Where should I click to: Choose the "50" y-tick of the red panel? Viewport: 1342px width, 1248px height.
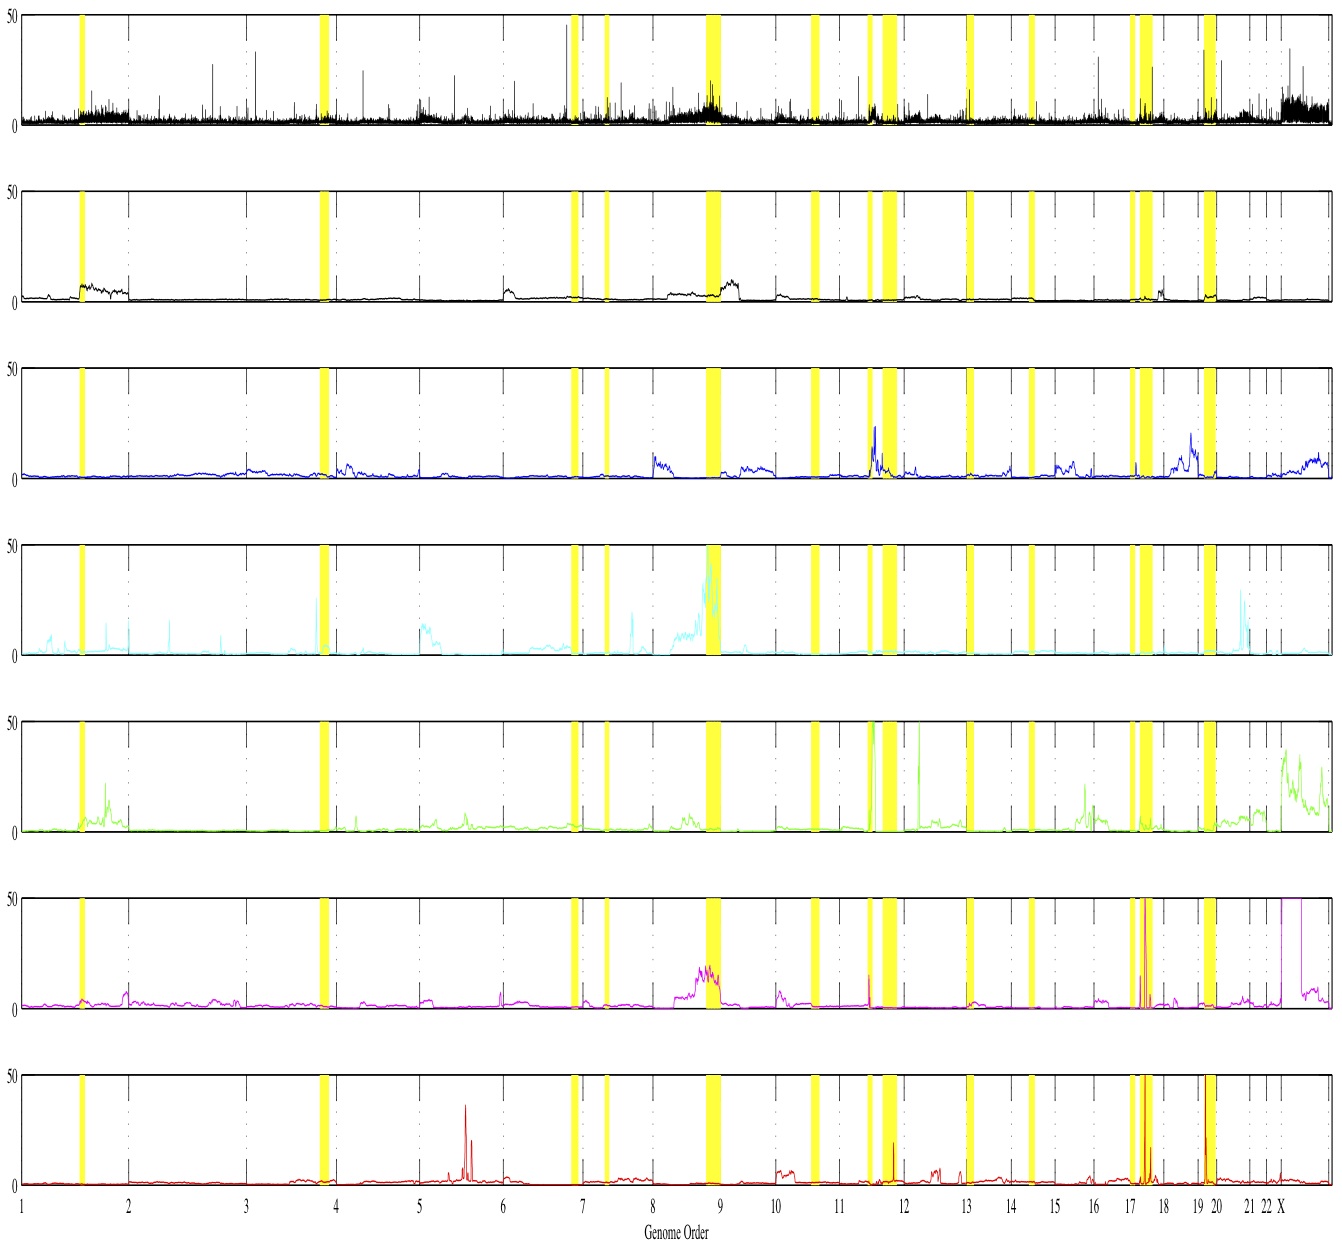click(x=12, y=1076)
